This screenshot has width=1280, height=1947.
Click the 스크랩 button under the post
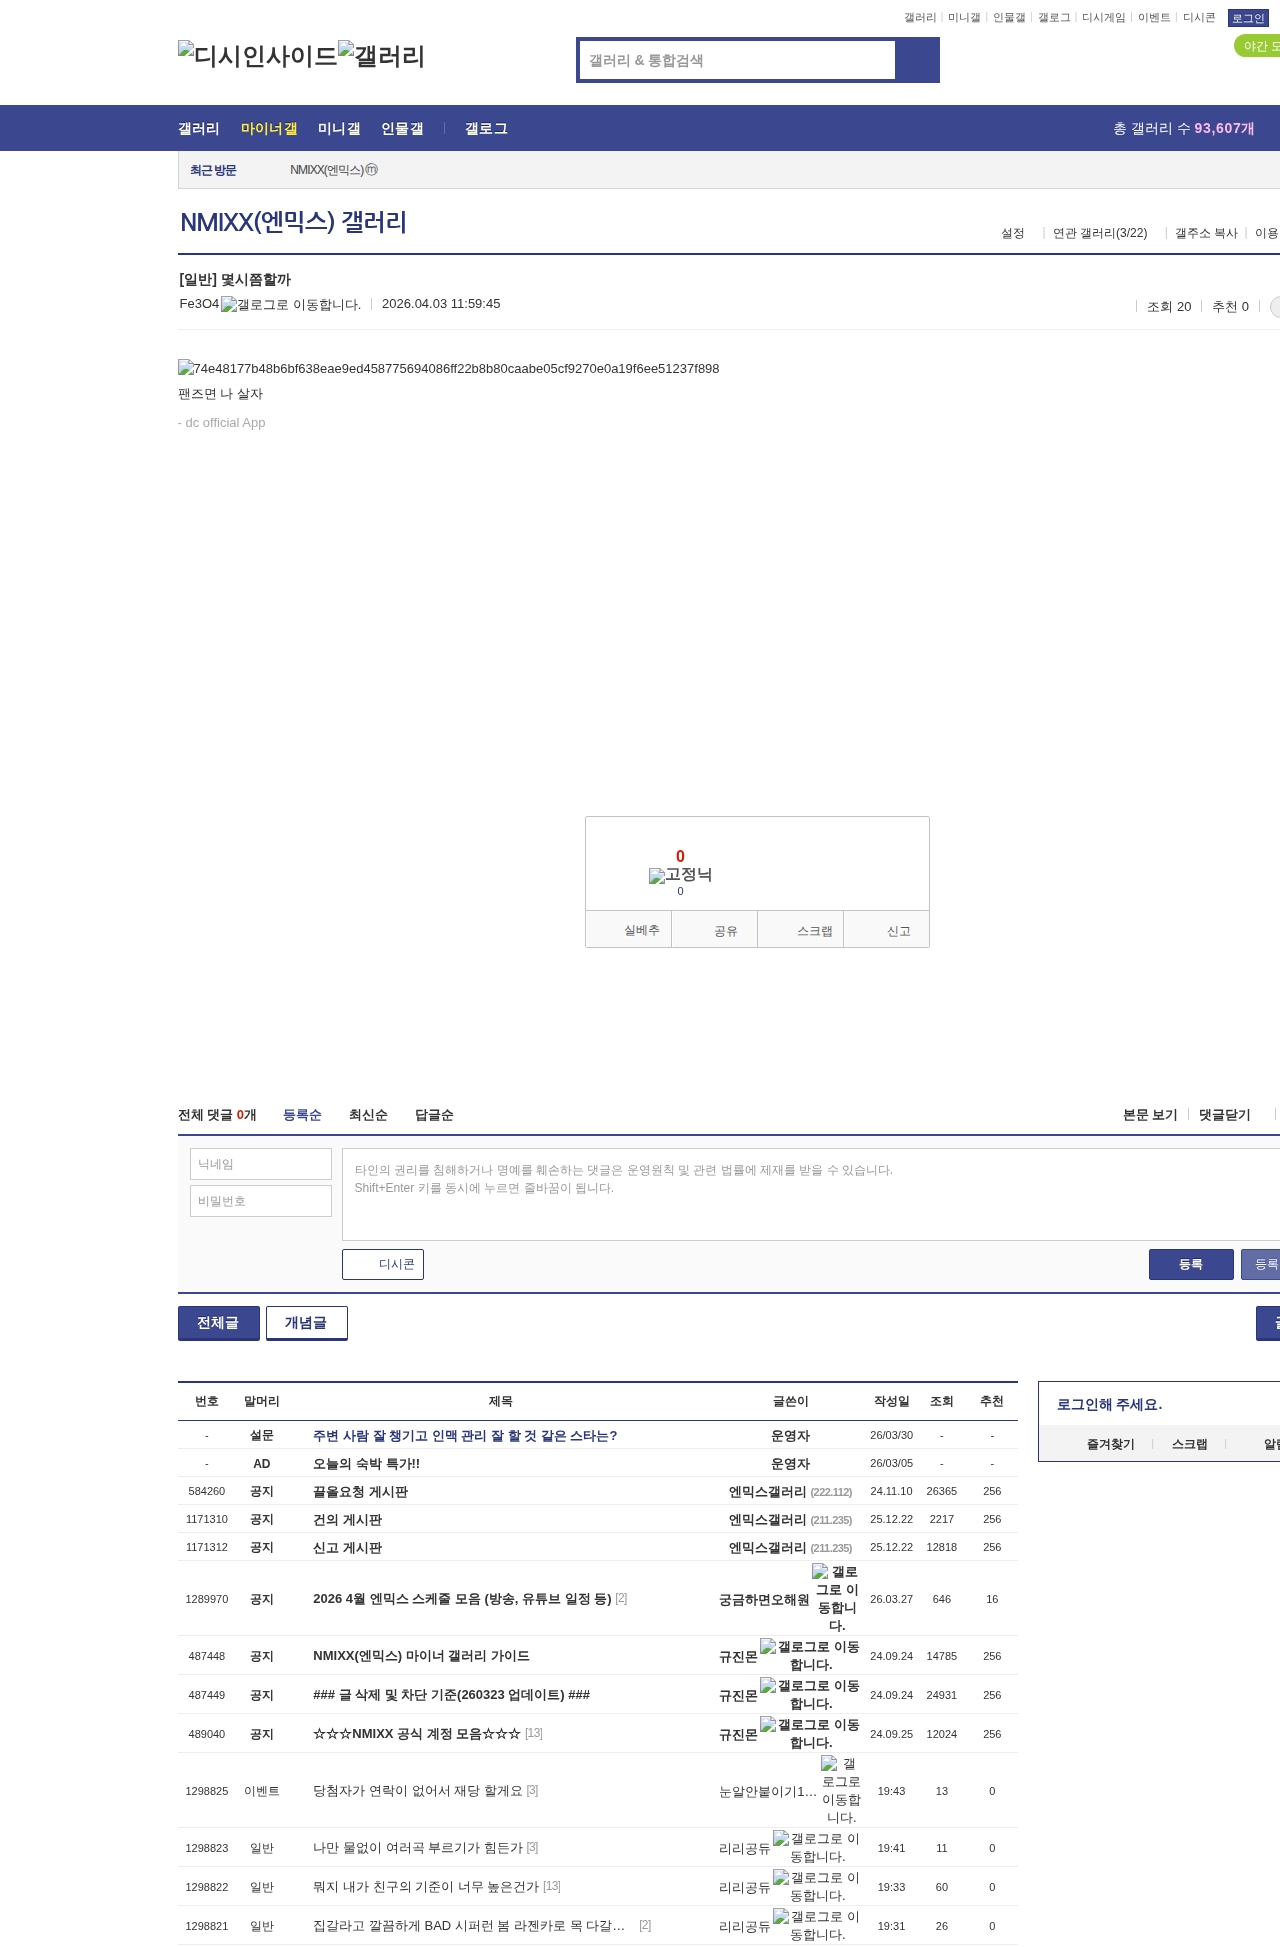coord(801,930)
